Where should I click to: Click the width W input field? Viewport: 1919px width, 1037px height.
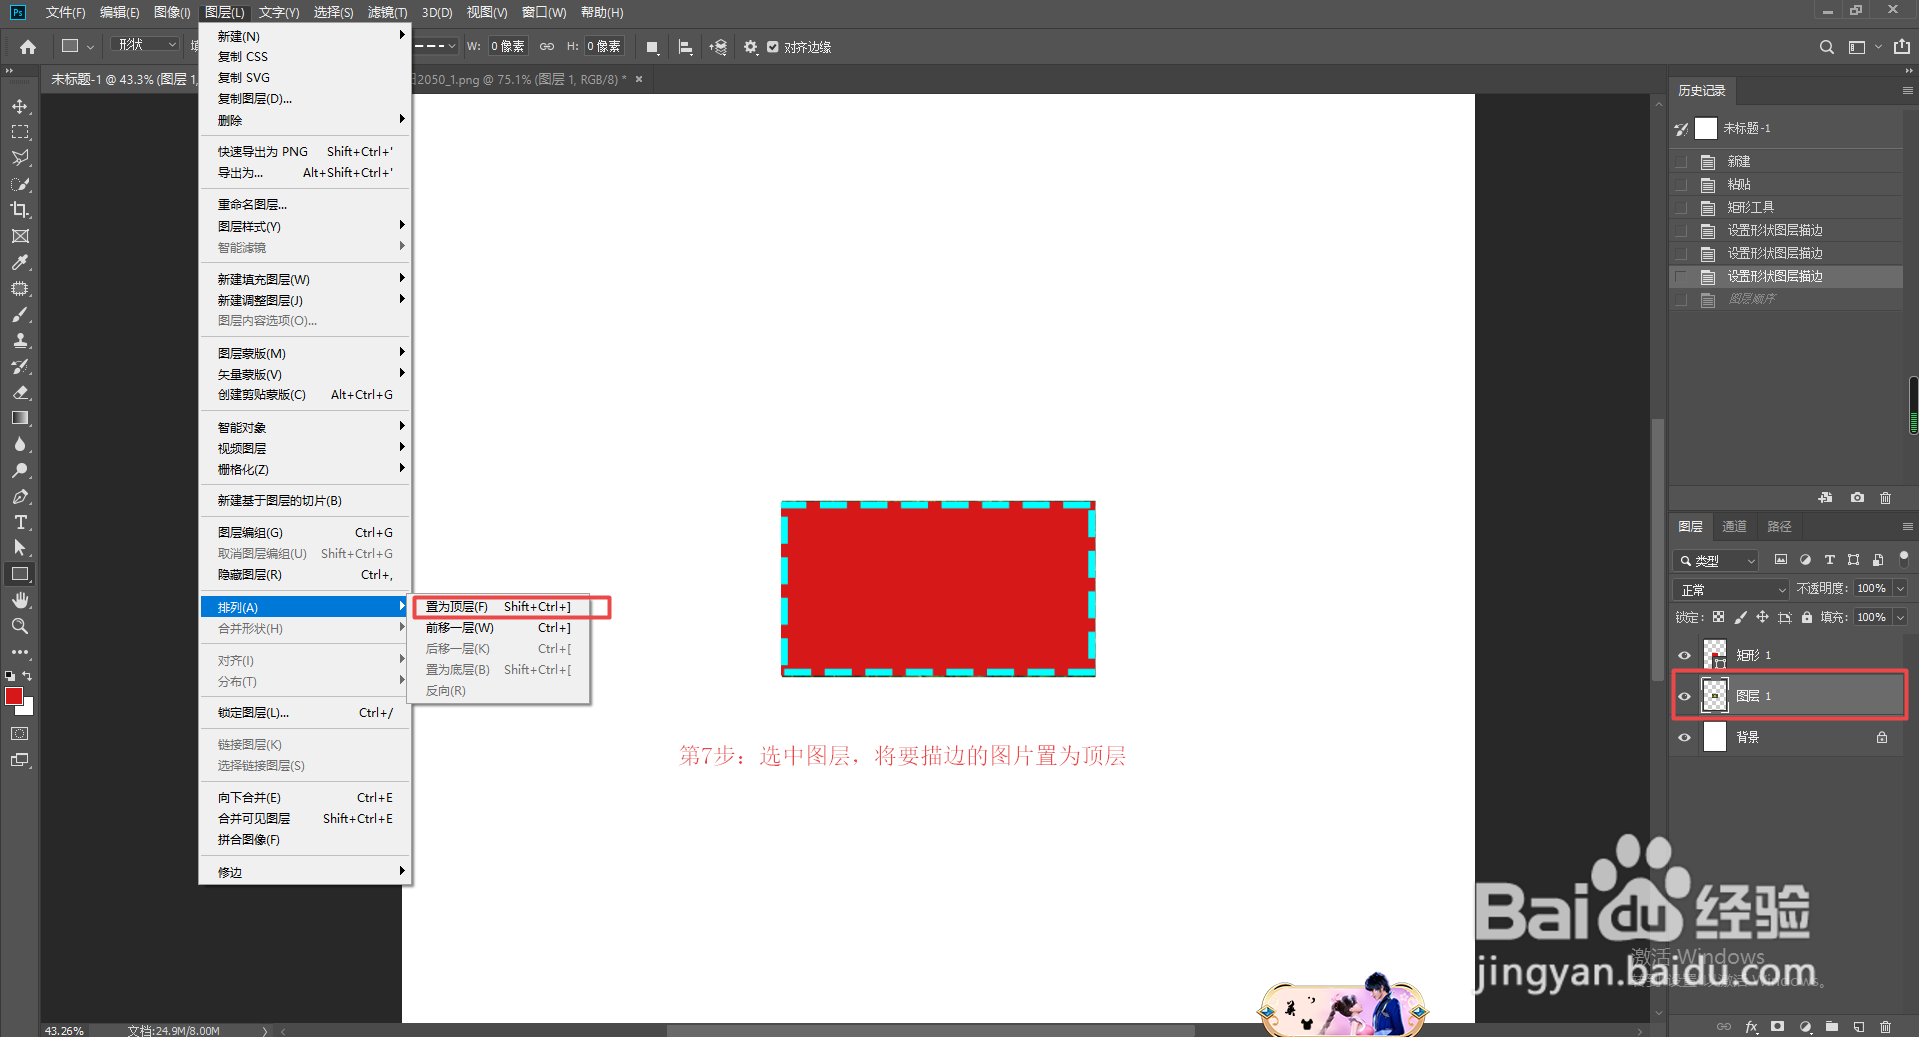[x=507, y=46]
